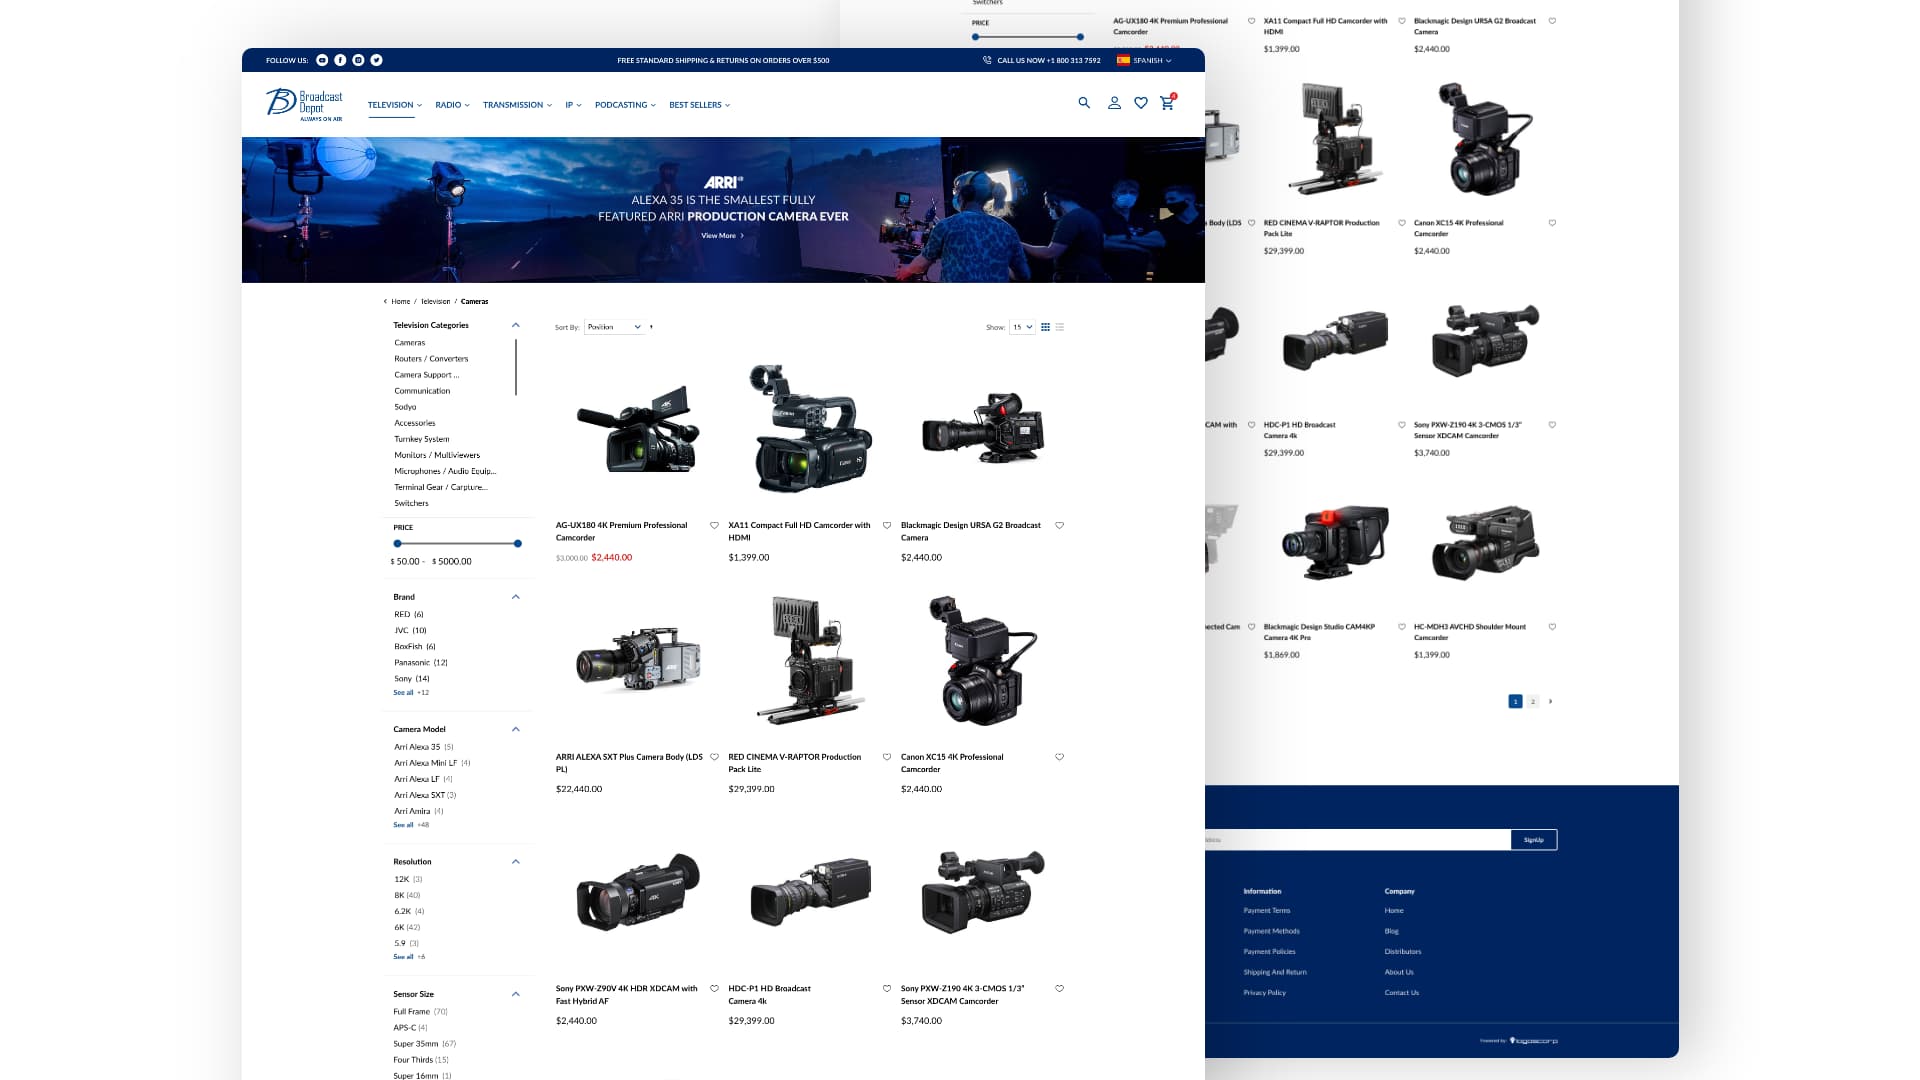1920x1080 pixels.
Task: Open Privacy Policy link in back window footer
Action: 1264,993
